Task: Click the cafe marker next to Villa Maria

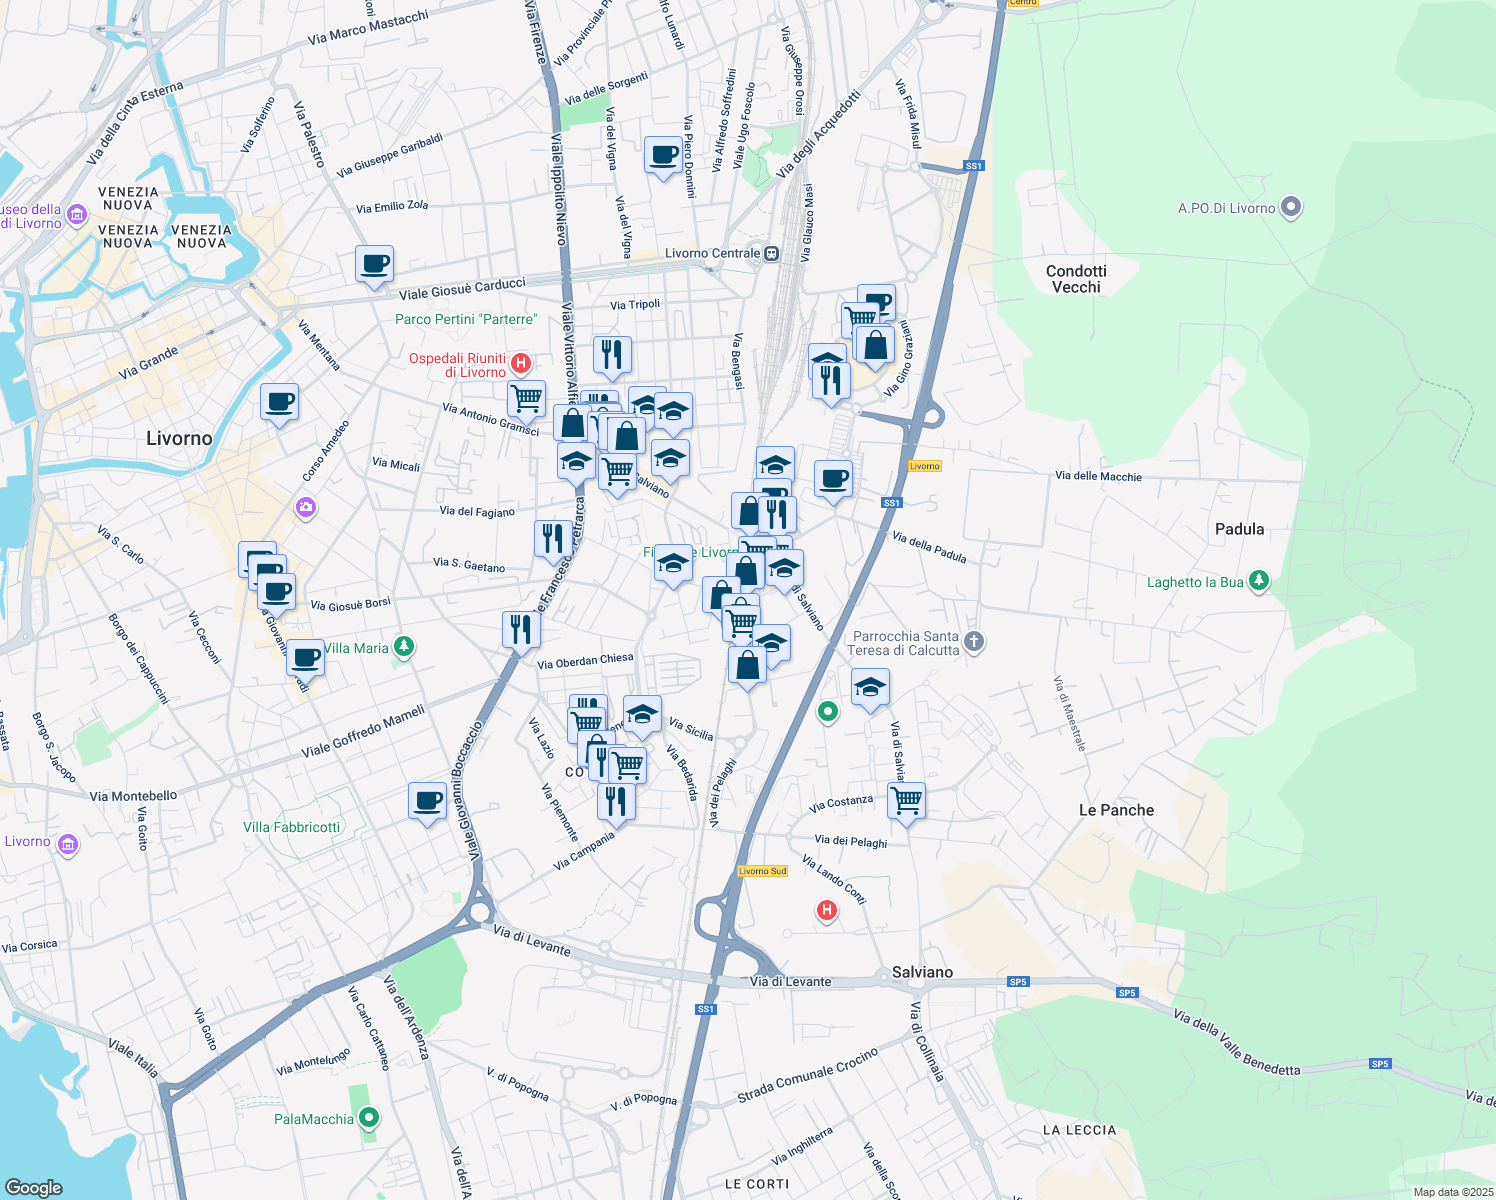Action: pos(306,659)
